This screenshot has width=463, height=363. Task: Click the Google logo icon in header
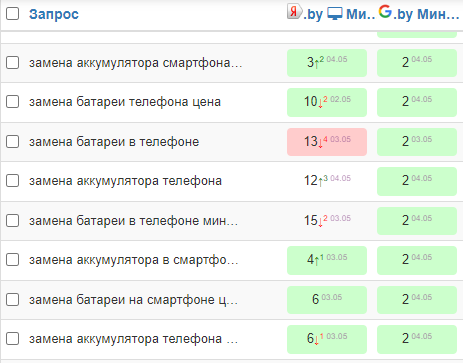pos(385,12)
